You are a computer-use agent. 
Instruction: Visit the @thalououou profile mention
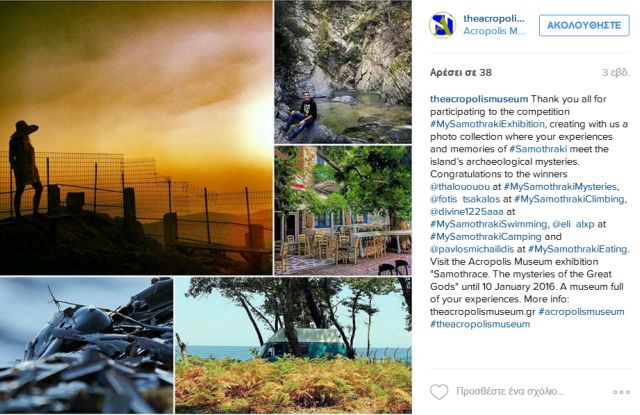pos(460,186)
